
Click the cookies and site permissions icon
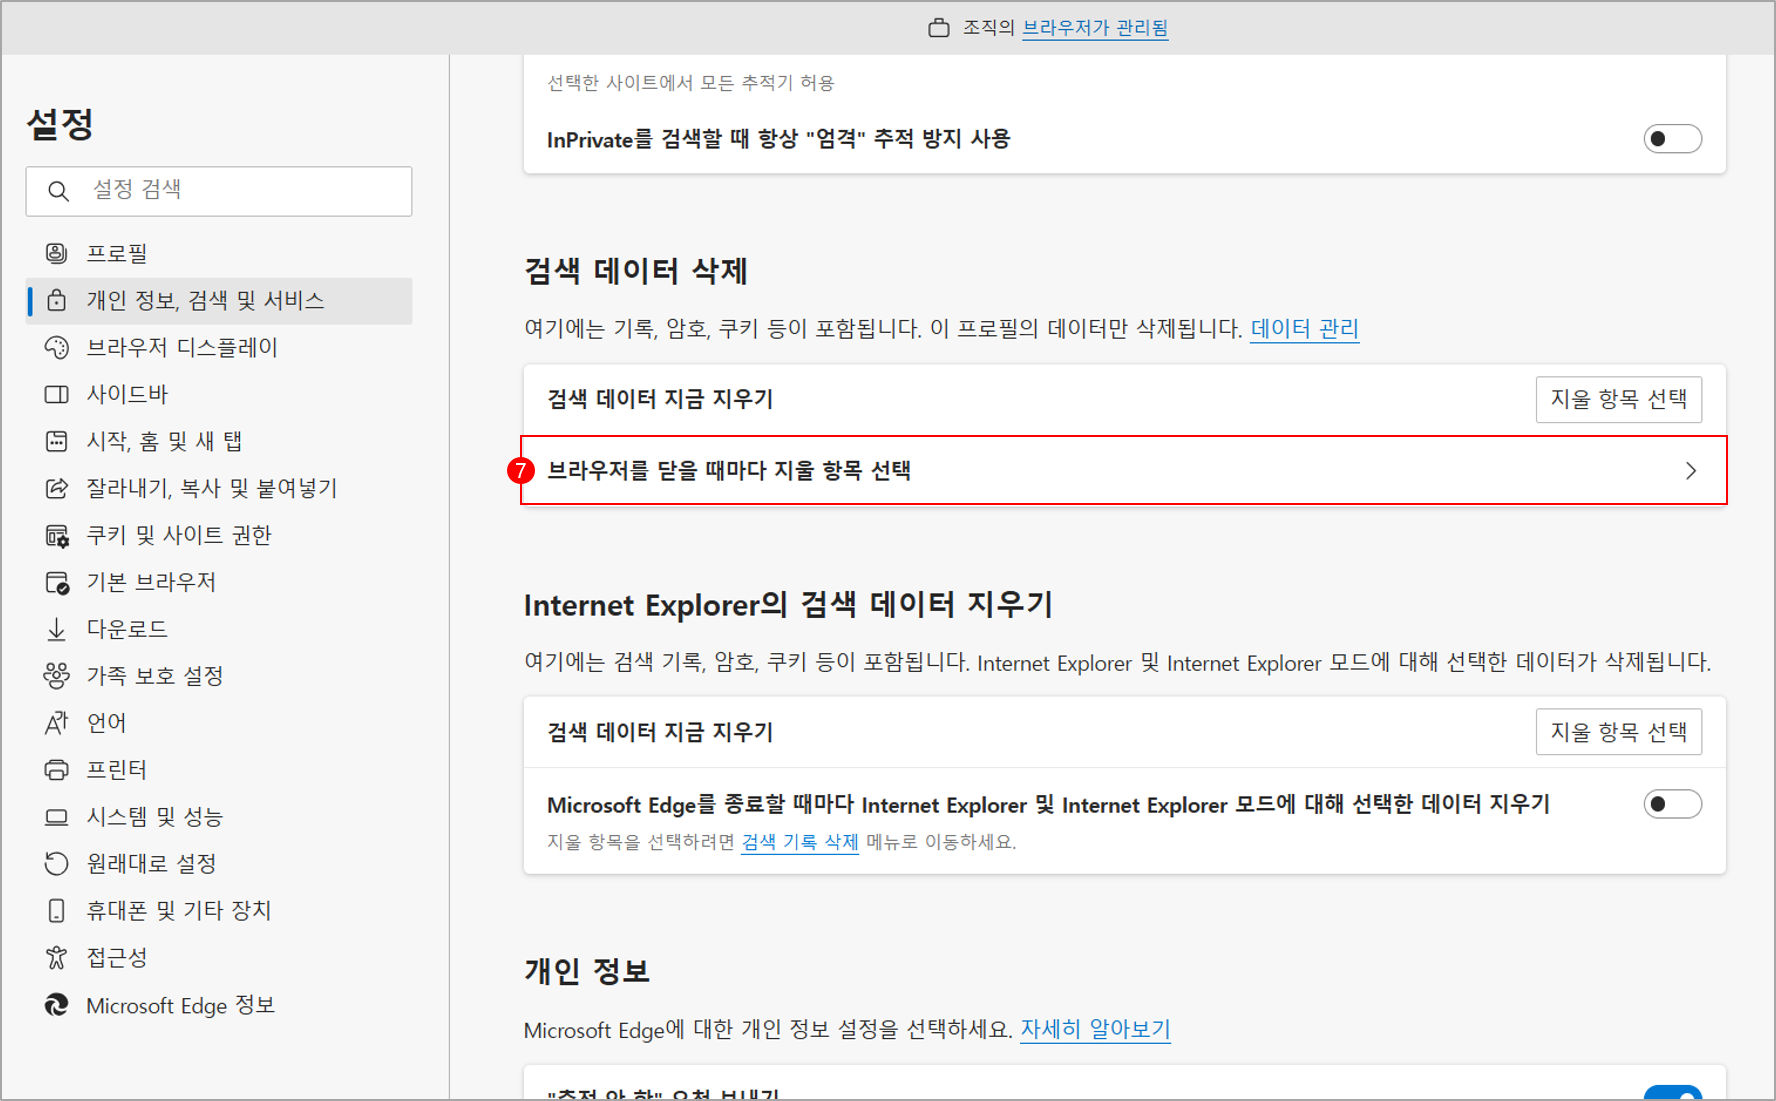[57, 536]
